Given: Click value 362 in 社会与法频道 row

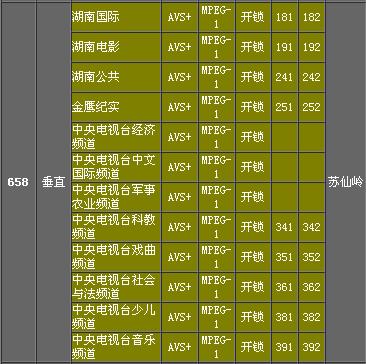Looking at the screenshot, I should tap(311, 287).
